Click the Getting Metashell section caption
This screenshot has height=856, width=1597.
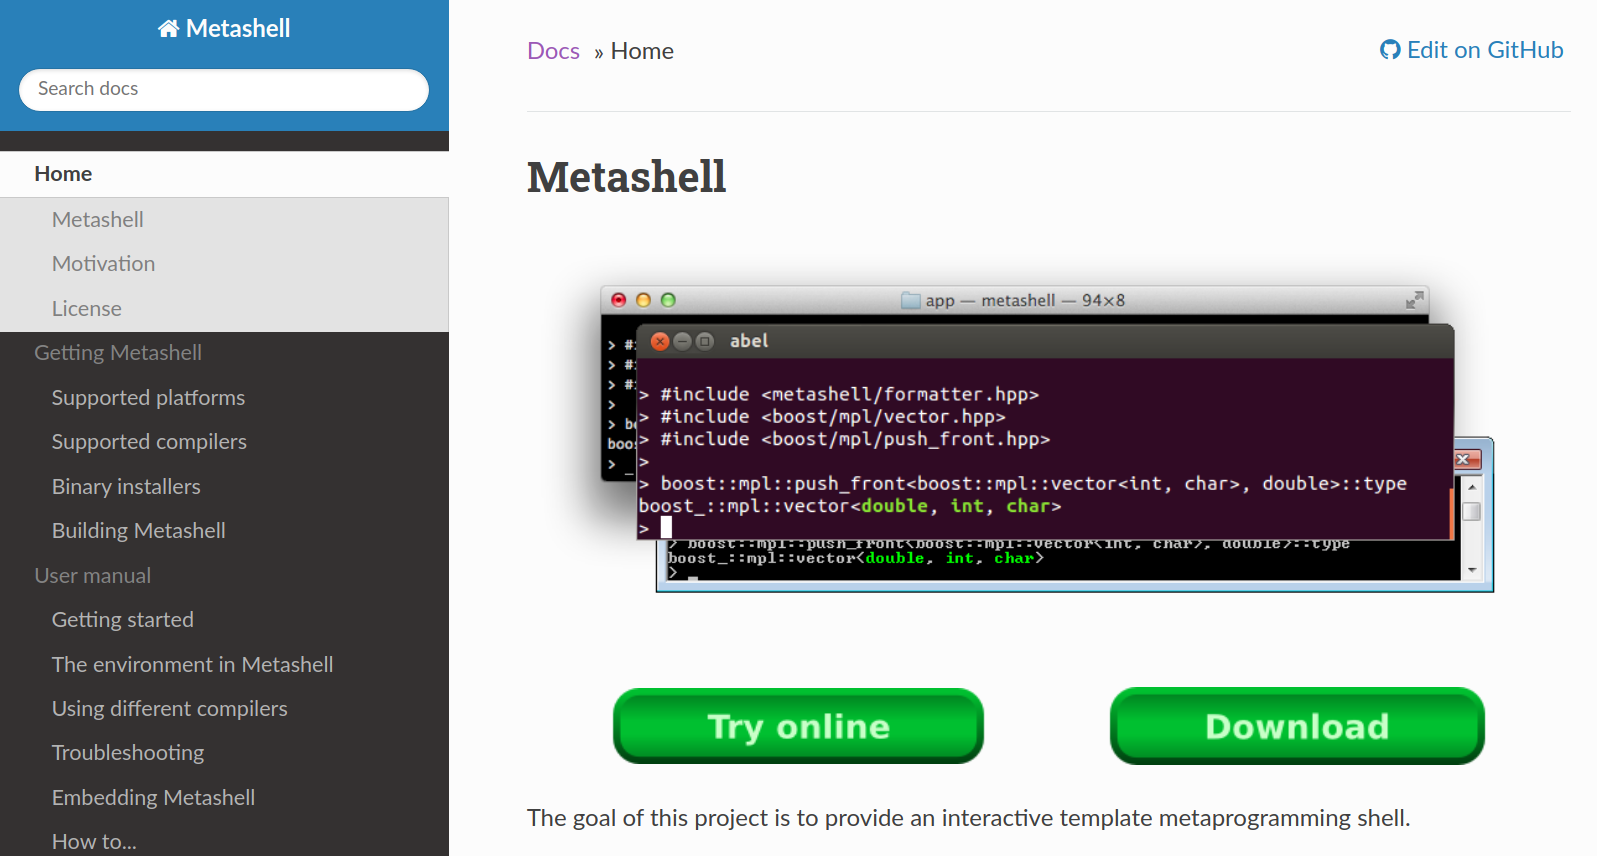(118, 353)
